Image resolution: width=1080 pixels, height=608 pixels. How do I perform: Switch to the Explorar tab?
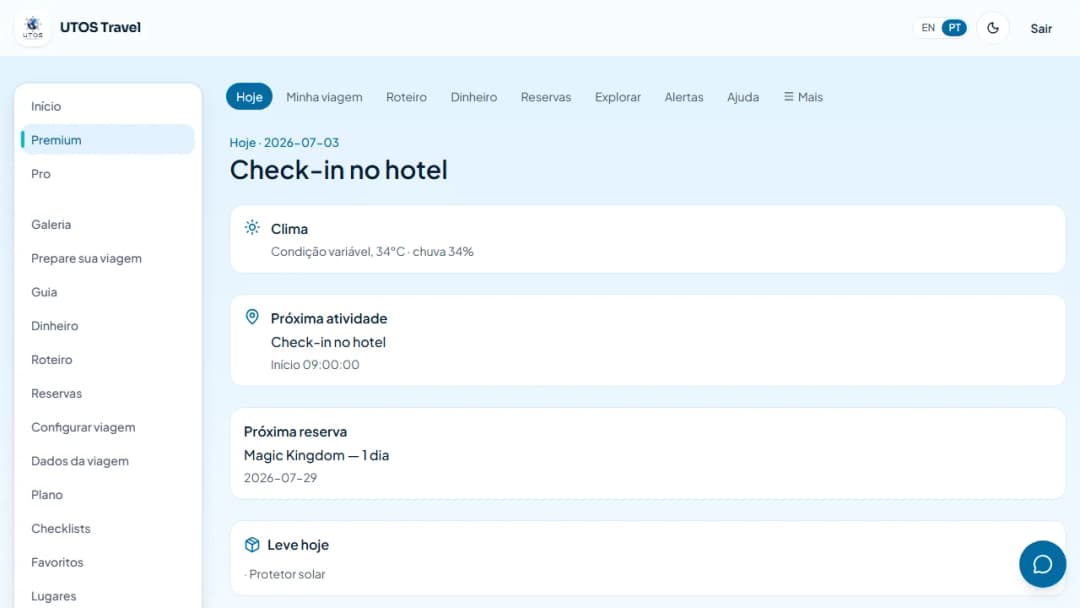[618, 97]
